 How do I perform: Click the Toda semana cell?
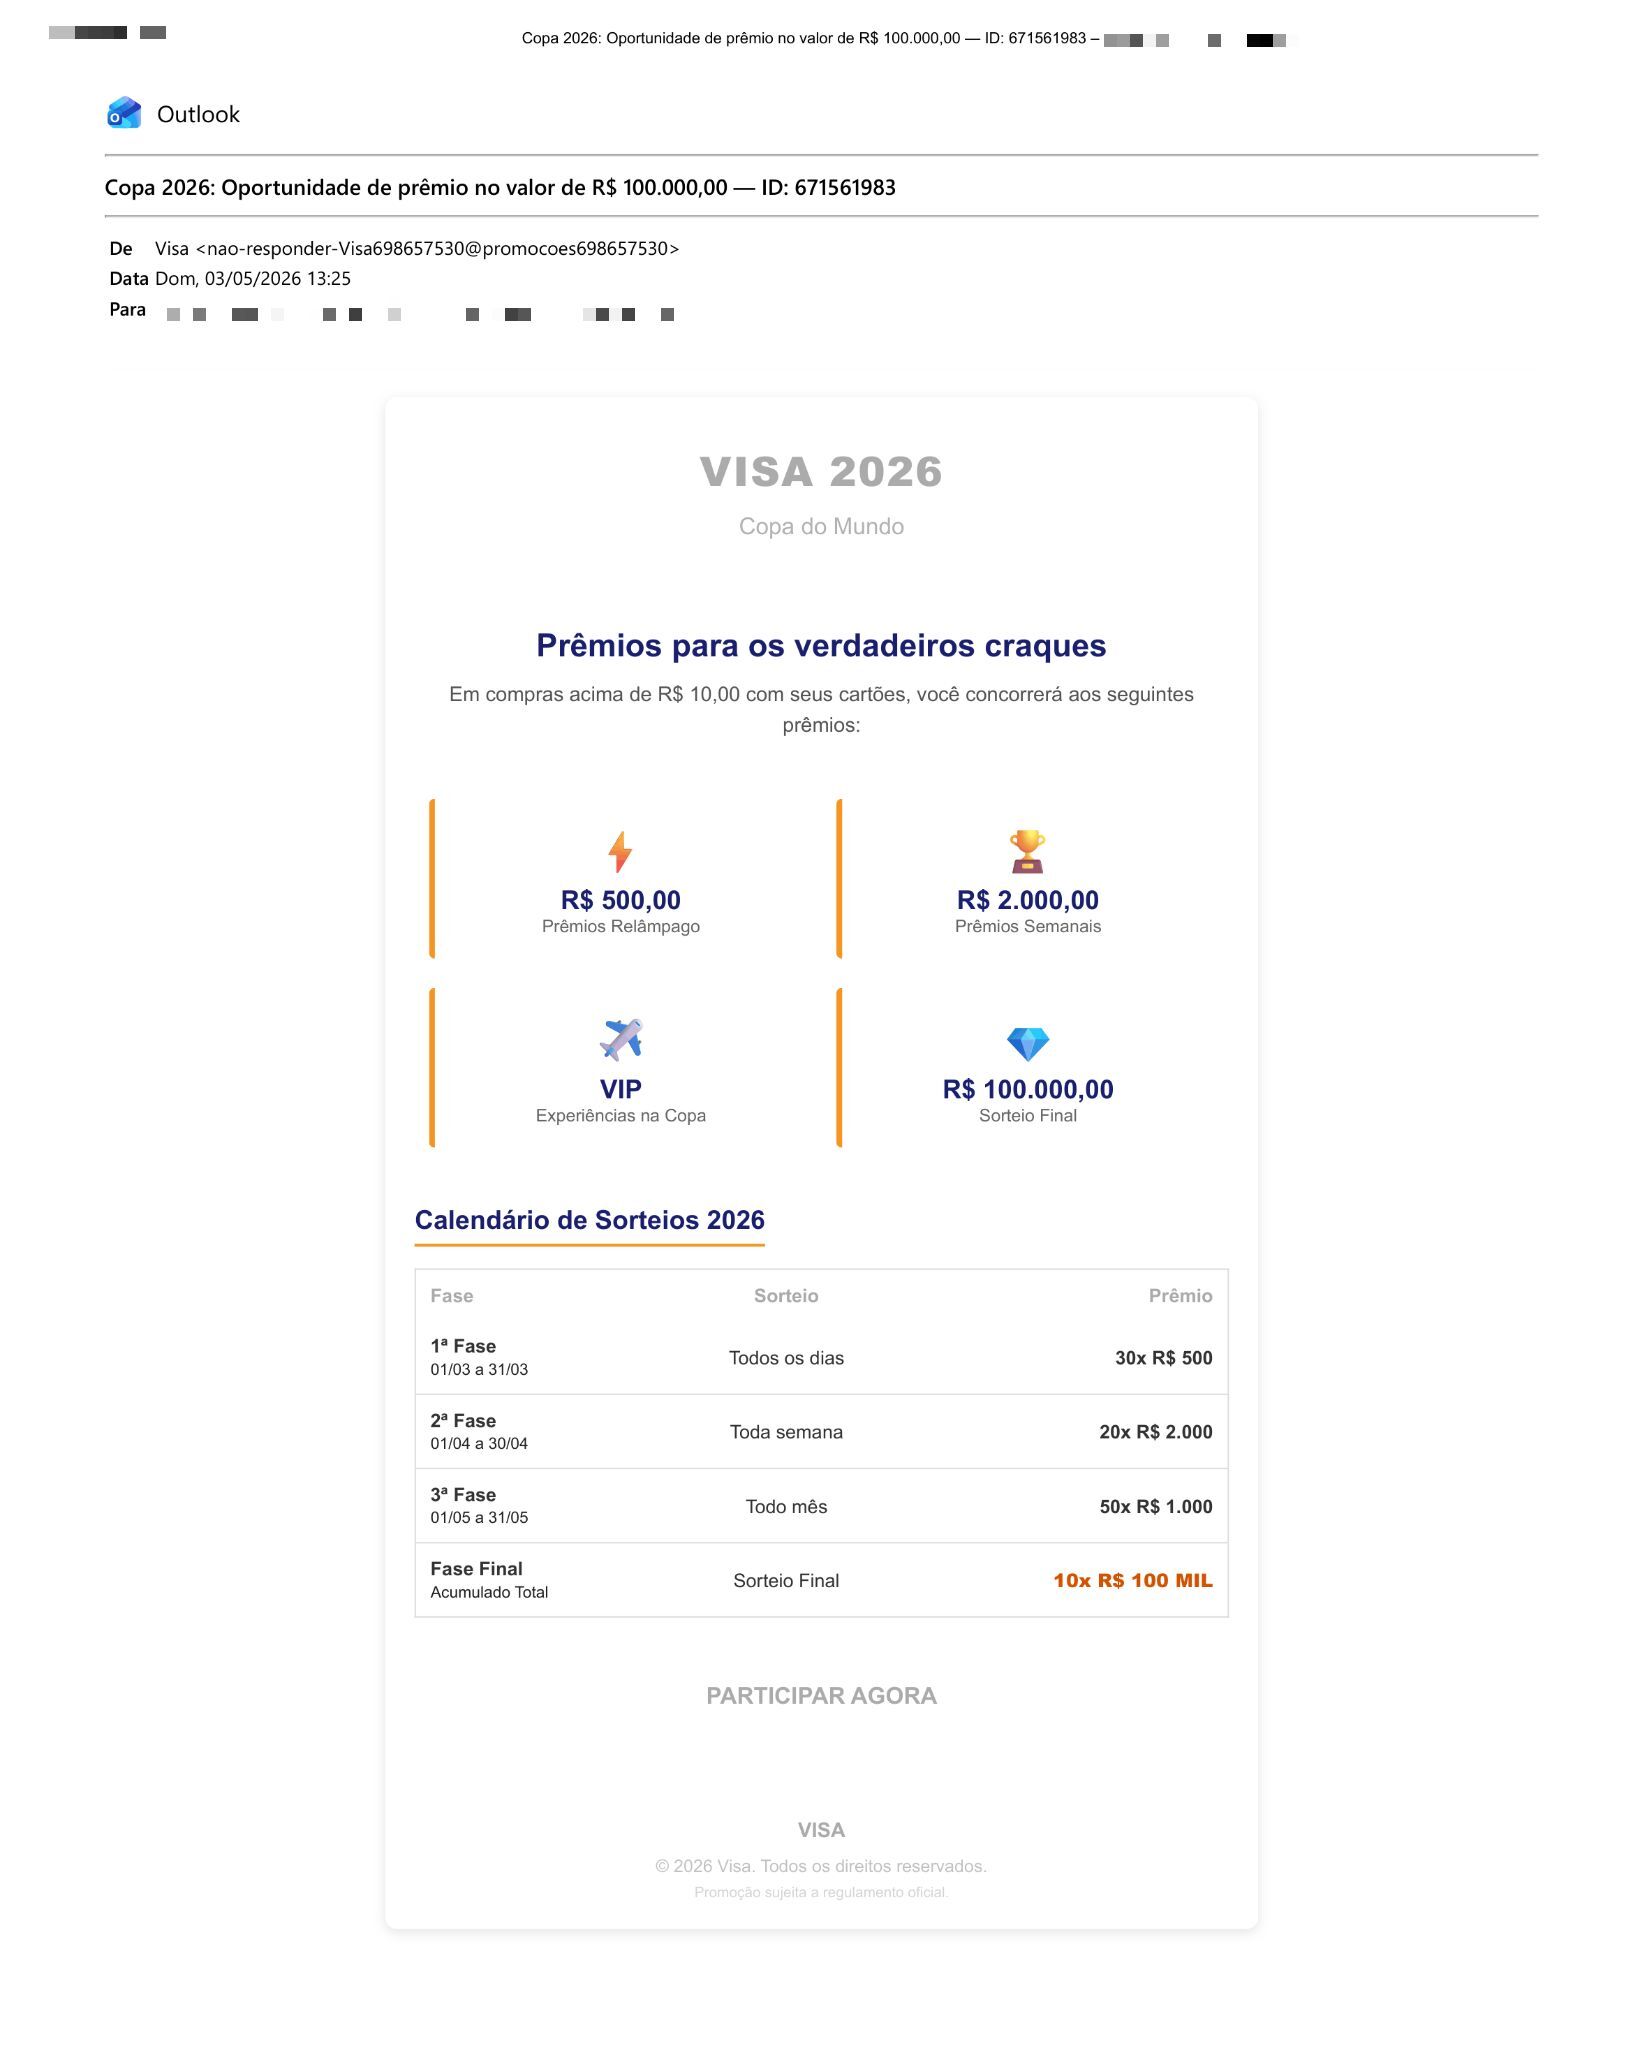[786, 1432]
